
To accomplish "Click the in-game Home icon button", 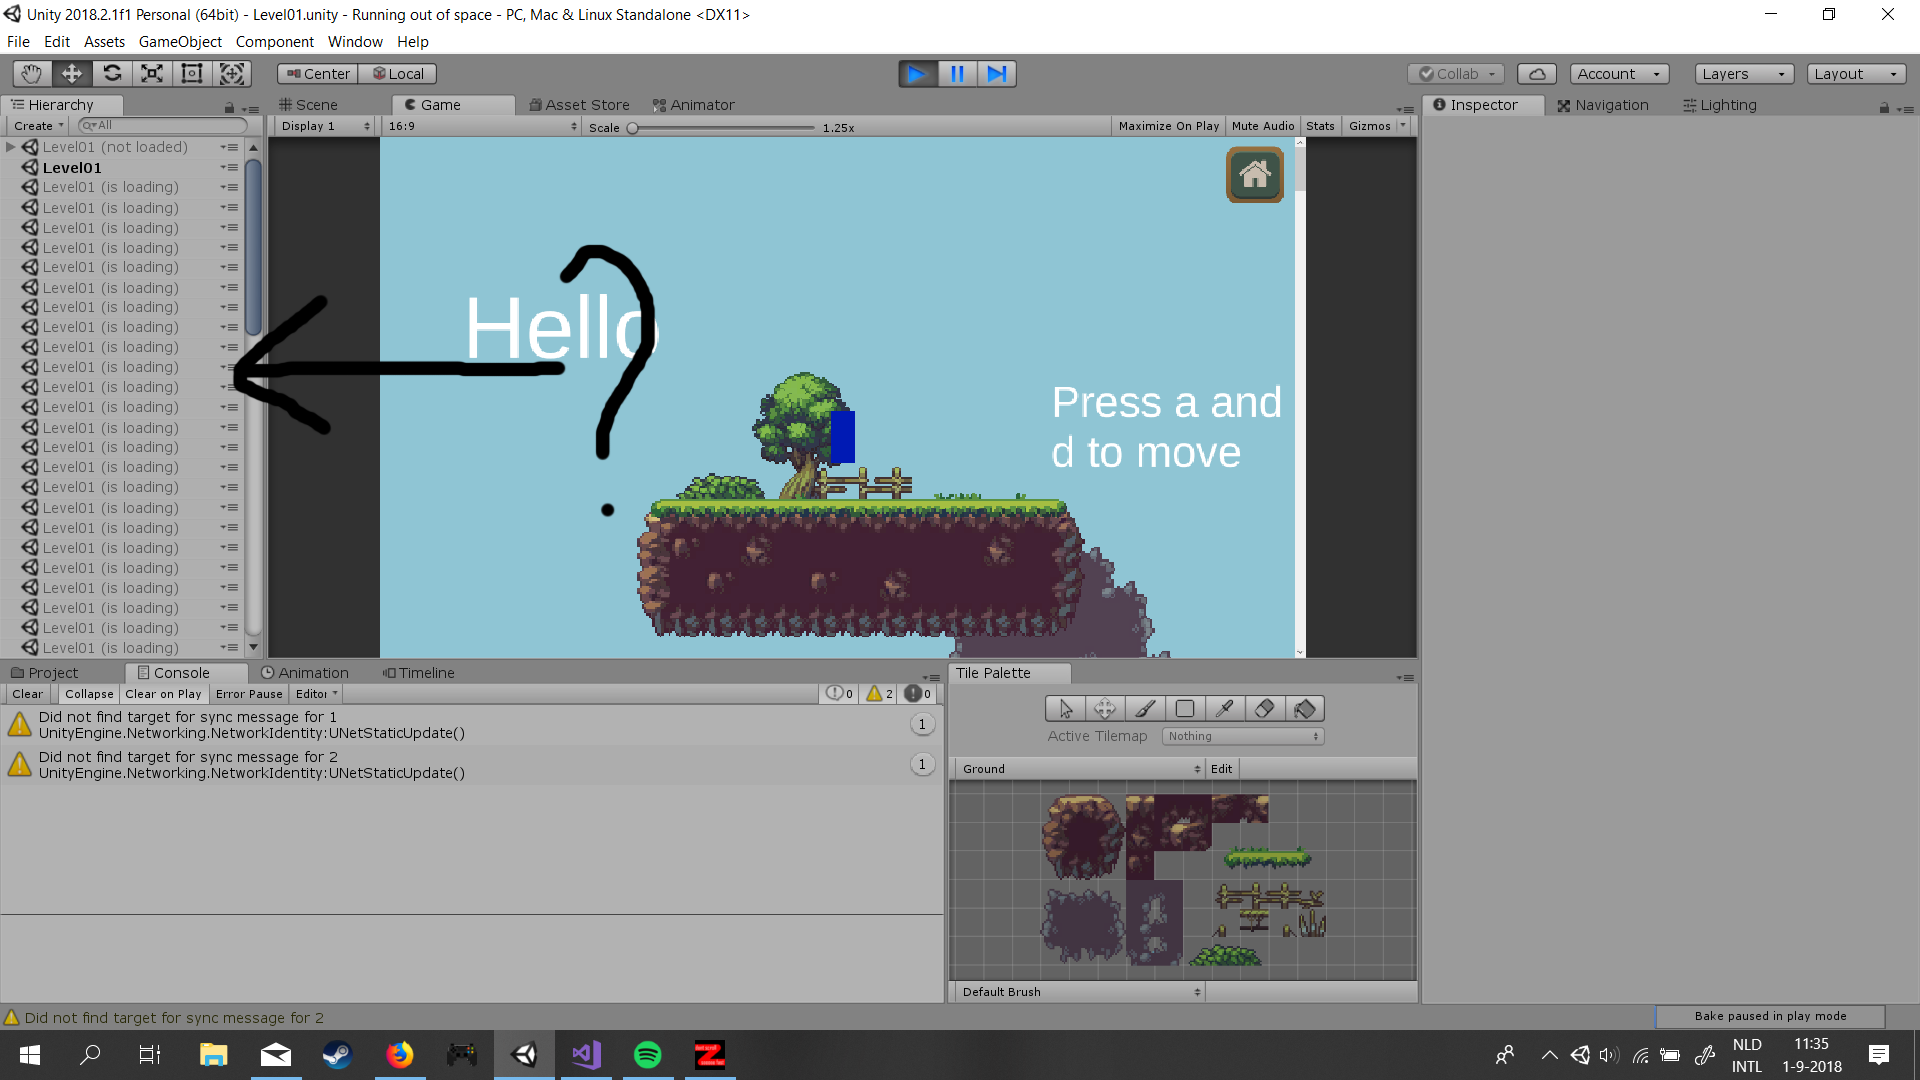I will 1255,175.
